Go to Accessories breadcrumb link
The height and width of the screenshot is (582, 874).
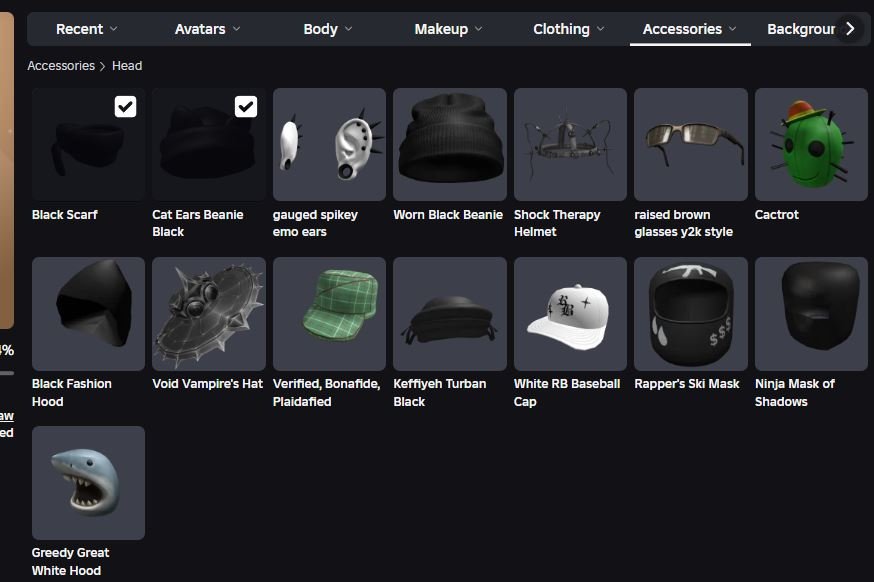pyautogui.click(x=61, y=66)
